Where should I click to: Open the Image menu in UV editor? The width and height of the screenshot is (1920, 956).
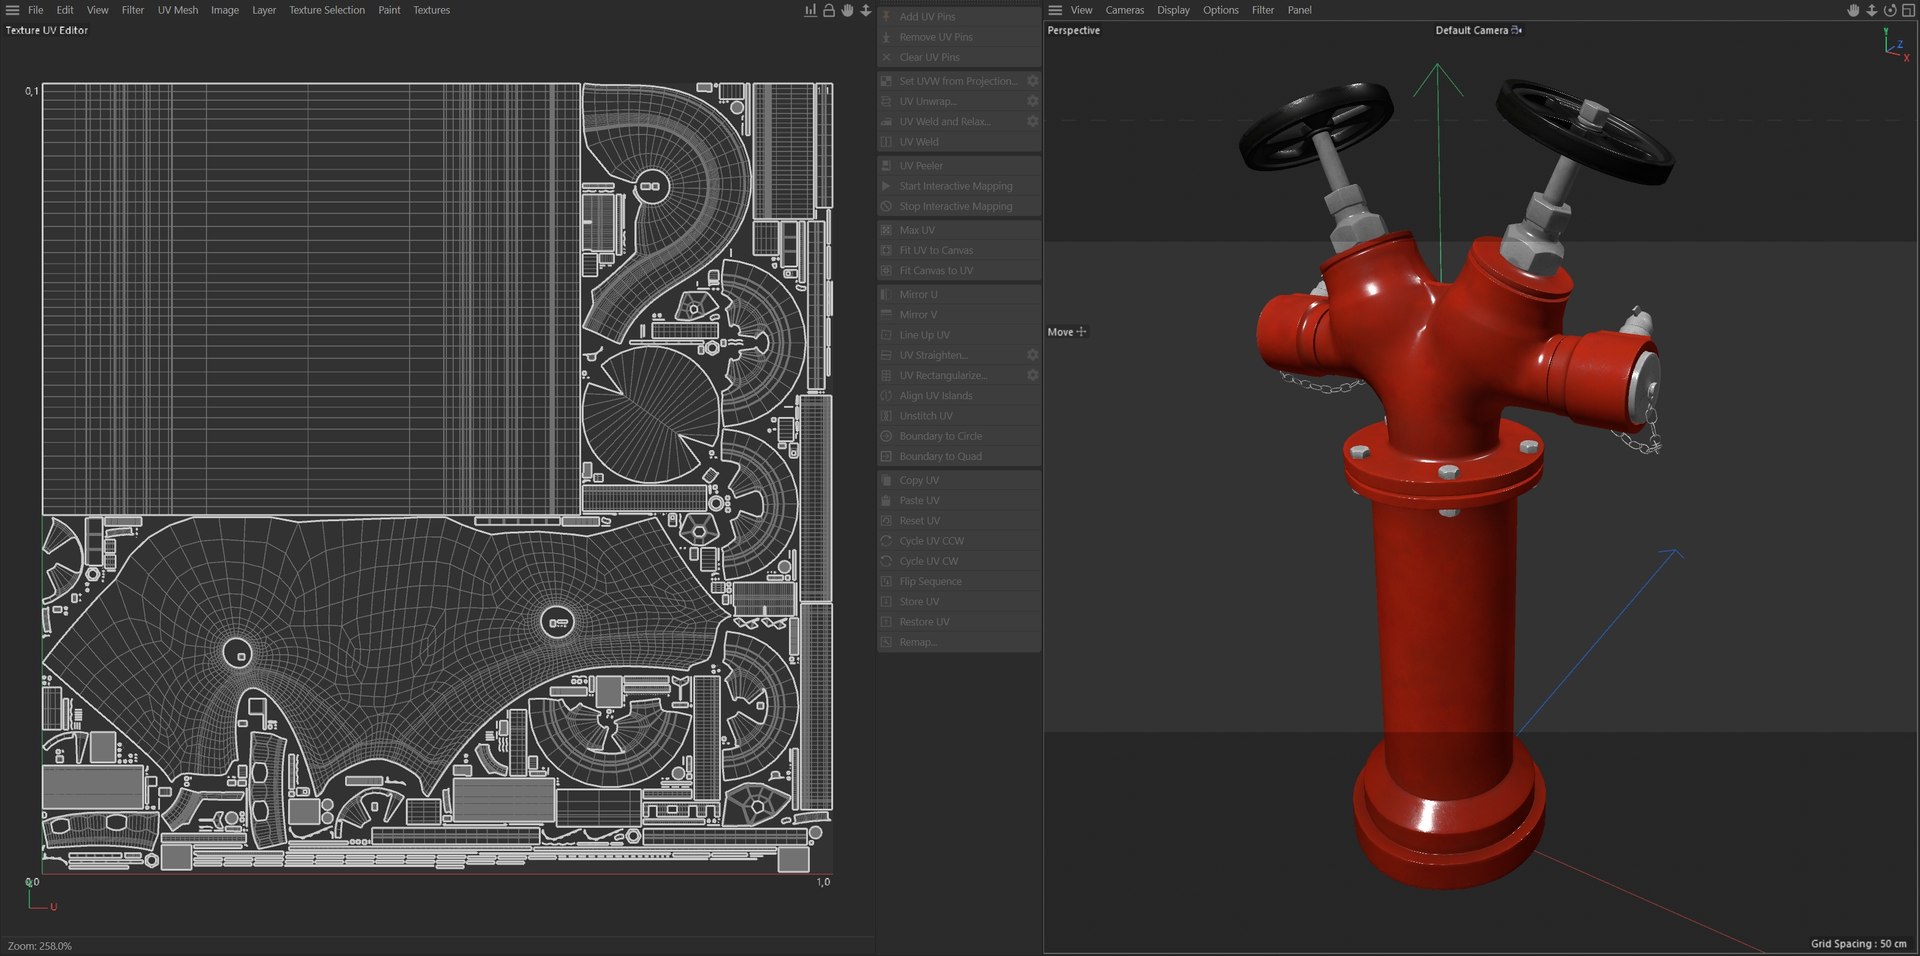click(225, 10)
